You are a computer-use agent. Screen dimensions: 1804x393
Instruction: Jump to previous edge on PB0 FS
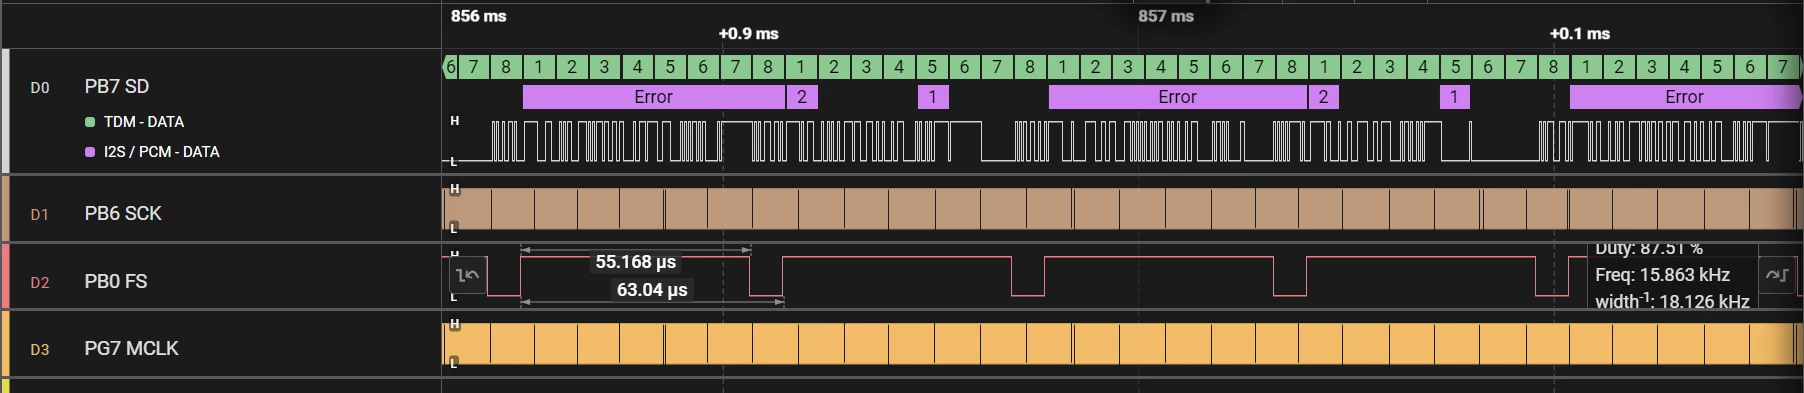coord(467,275)
